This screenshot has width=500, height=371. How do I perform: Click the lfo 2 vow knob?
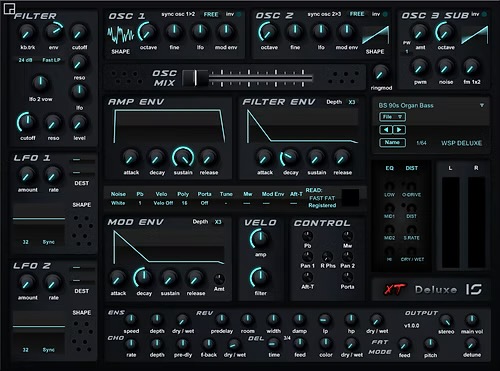[40, 83]
